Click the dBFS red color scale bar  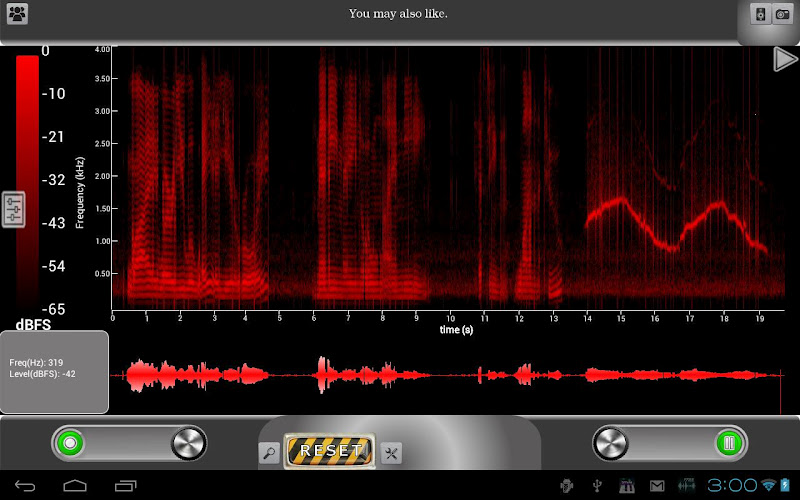pyautogui.click(x=27, y=181)
